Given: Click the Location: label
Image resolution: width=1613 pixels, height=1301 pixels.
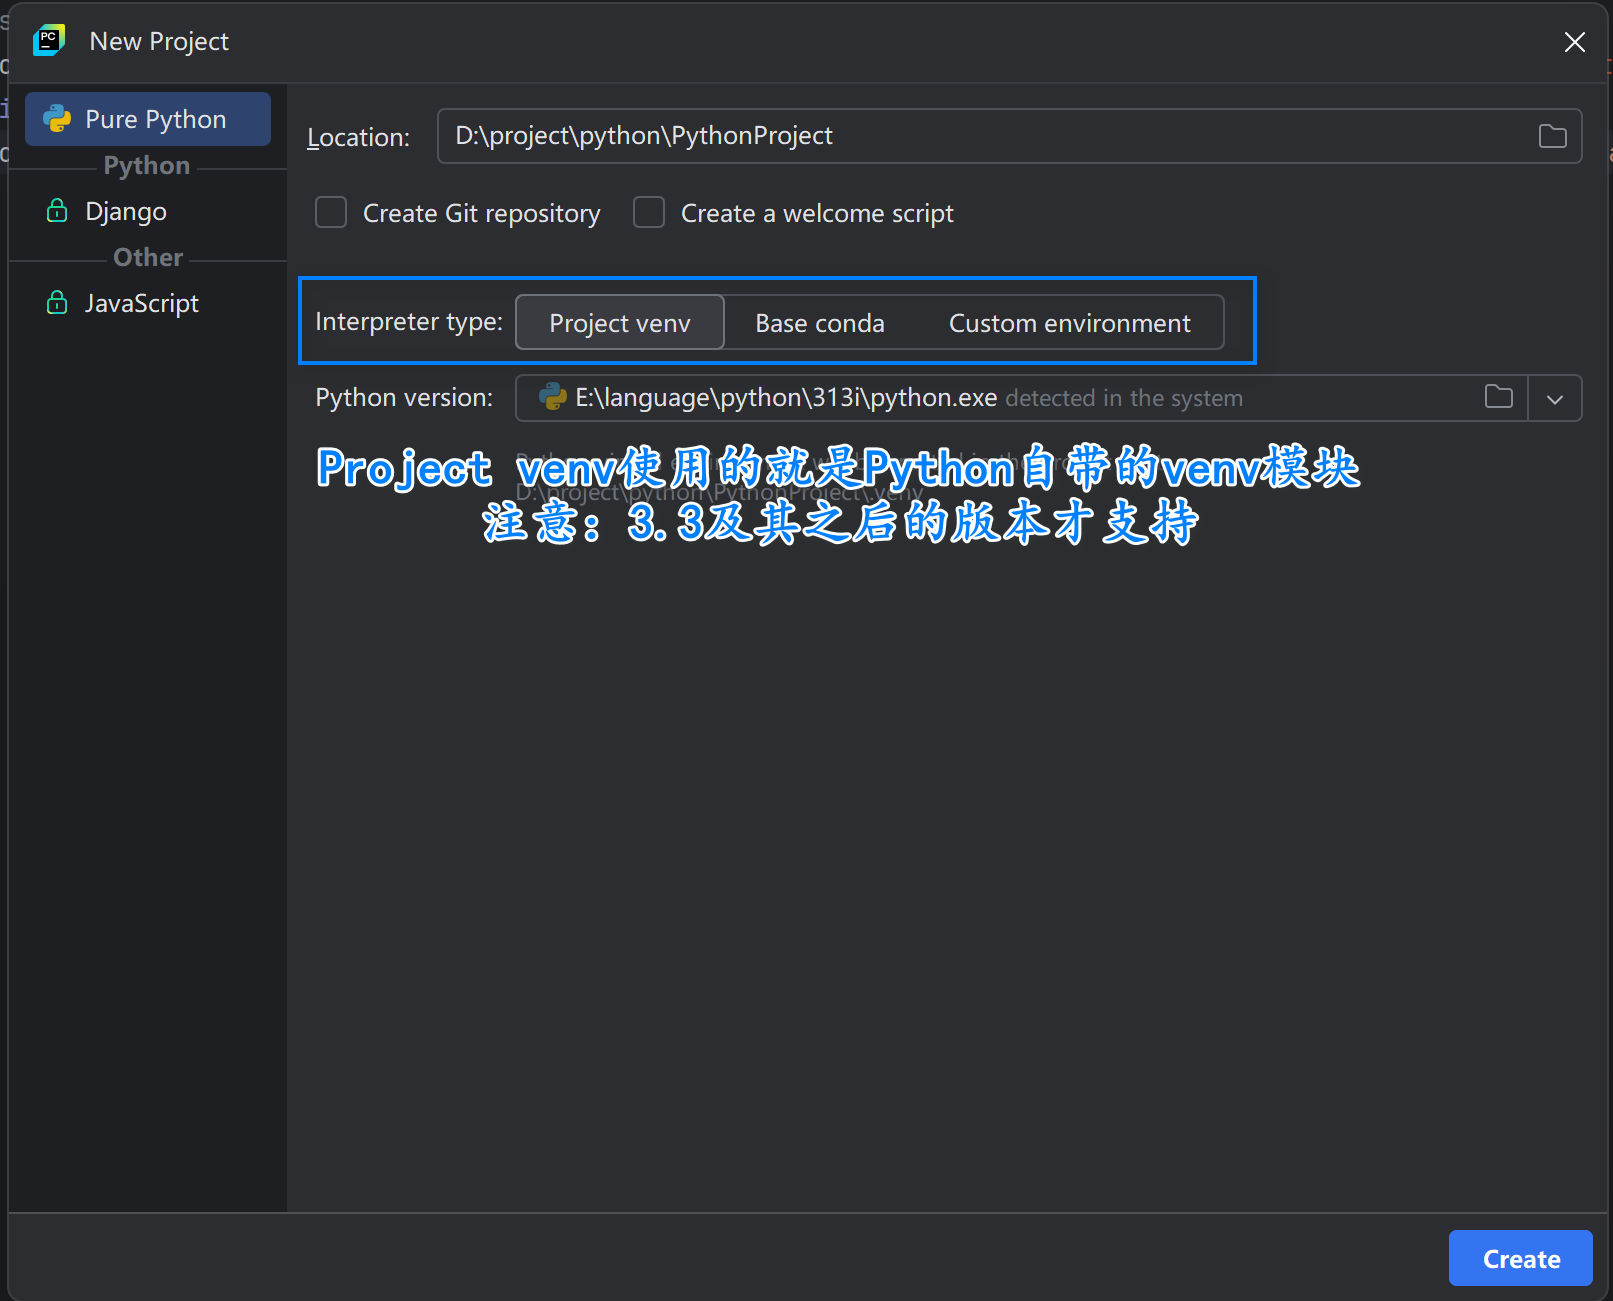Looking at the screenshot, I should point(358,137).
